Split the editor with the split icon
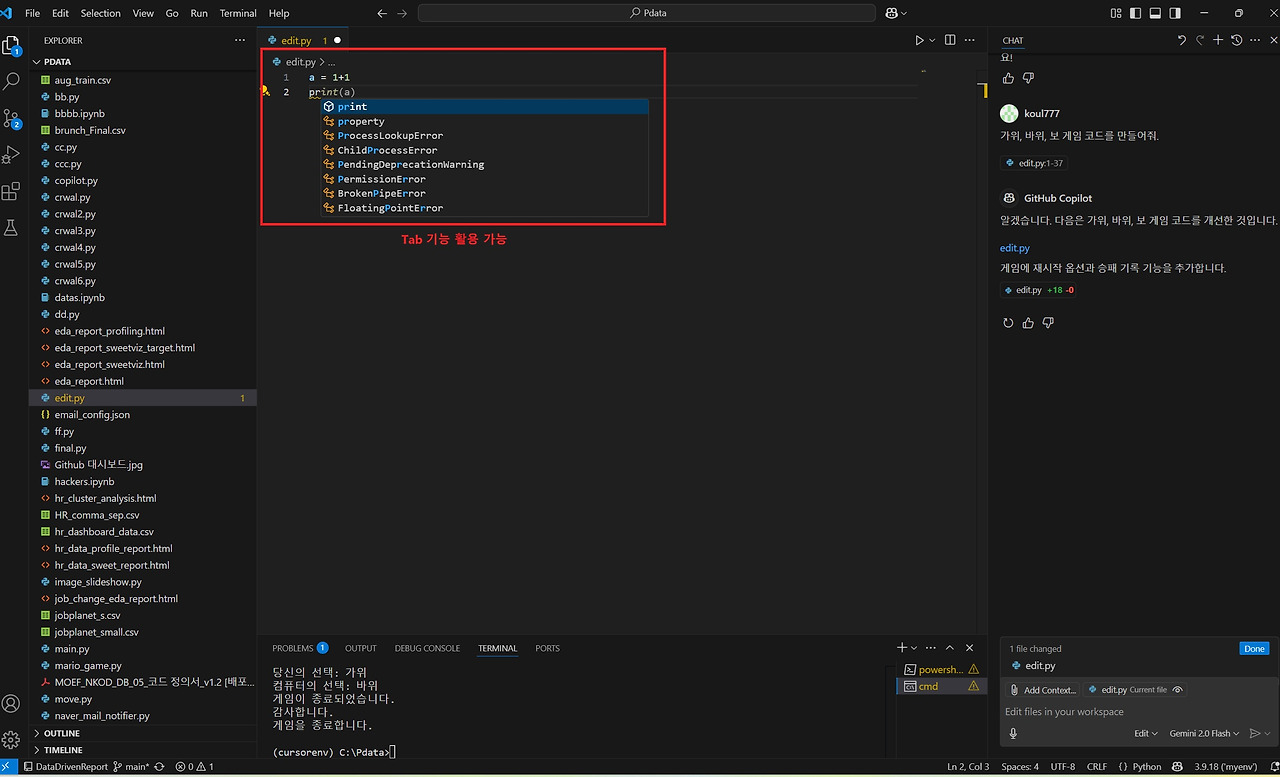 [x=948, y=40]
